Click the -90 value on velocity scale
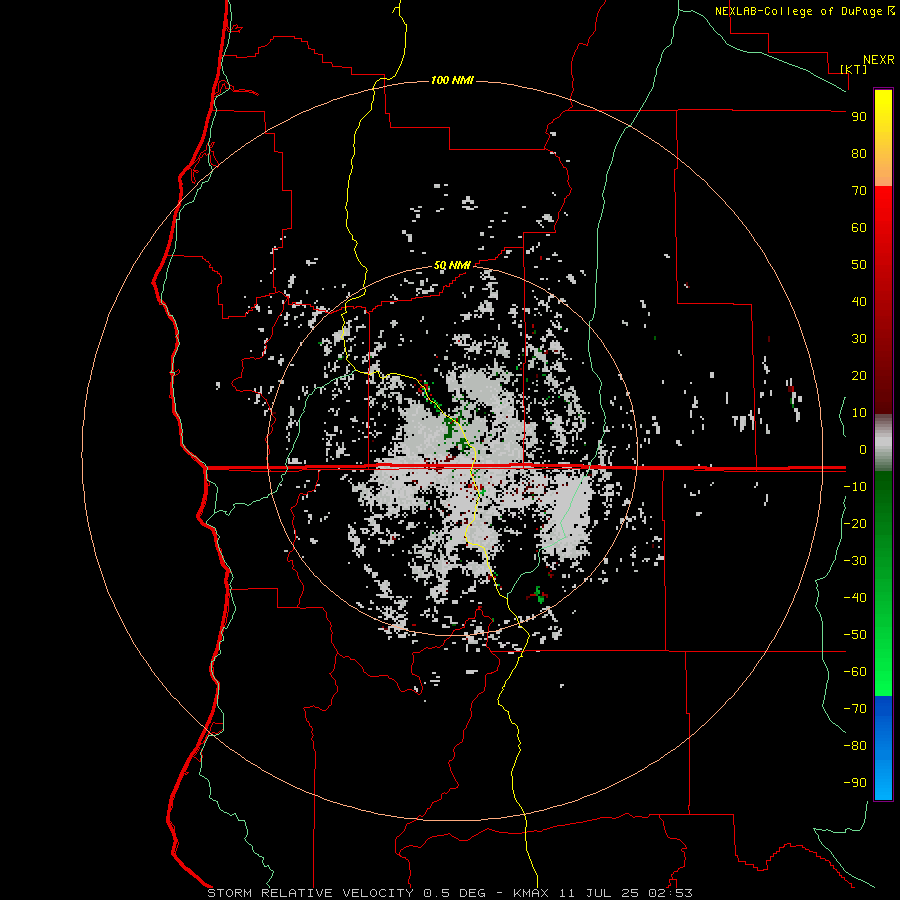 coord(855,782)
